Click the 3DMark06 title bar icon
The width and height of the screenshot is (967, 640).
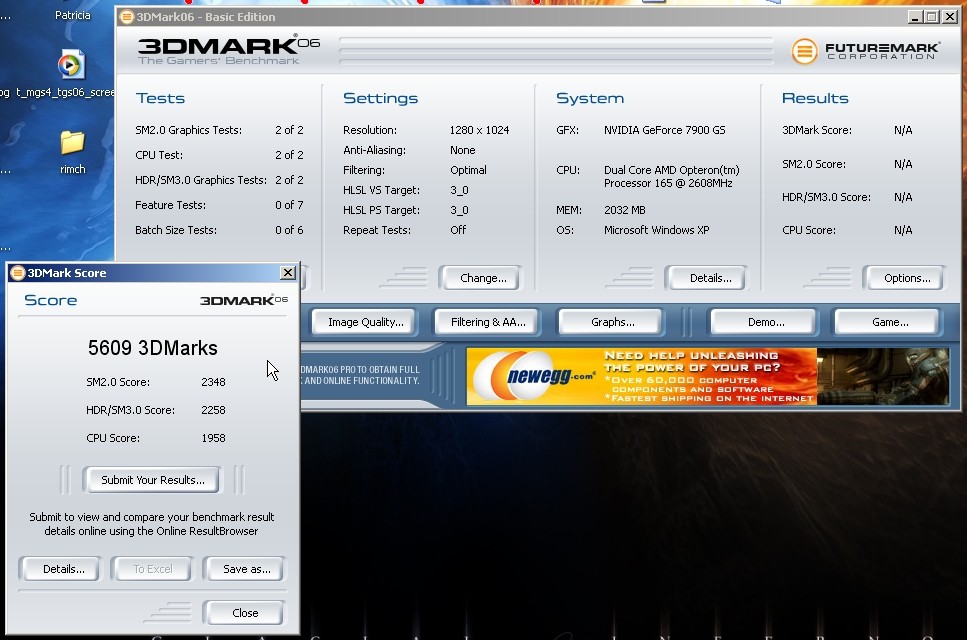pyautogui.click(x=126, y=17)
